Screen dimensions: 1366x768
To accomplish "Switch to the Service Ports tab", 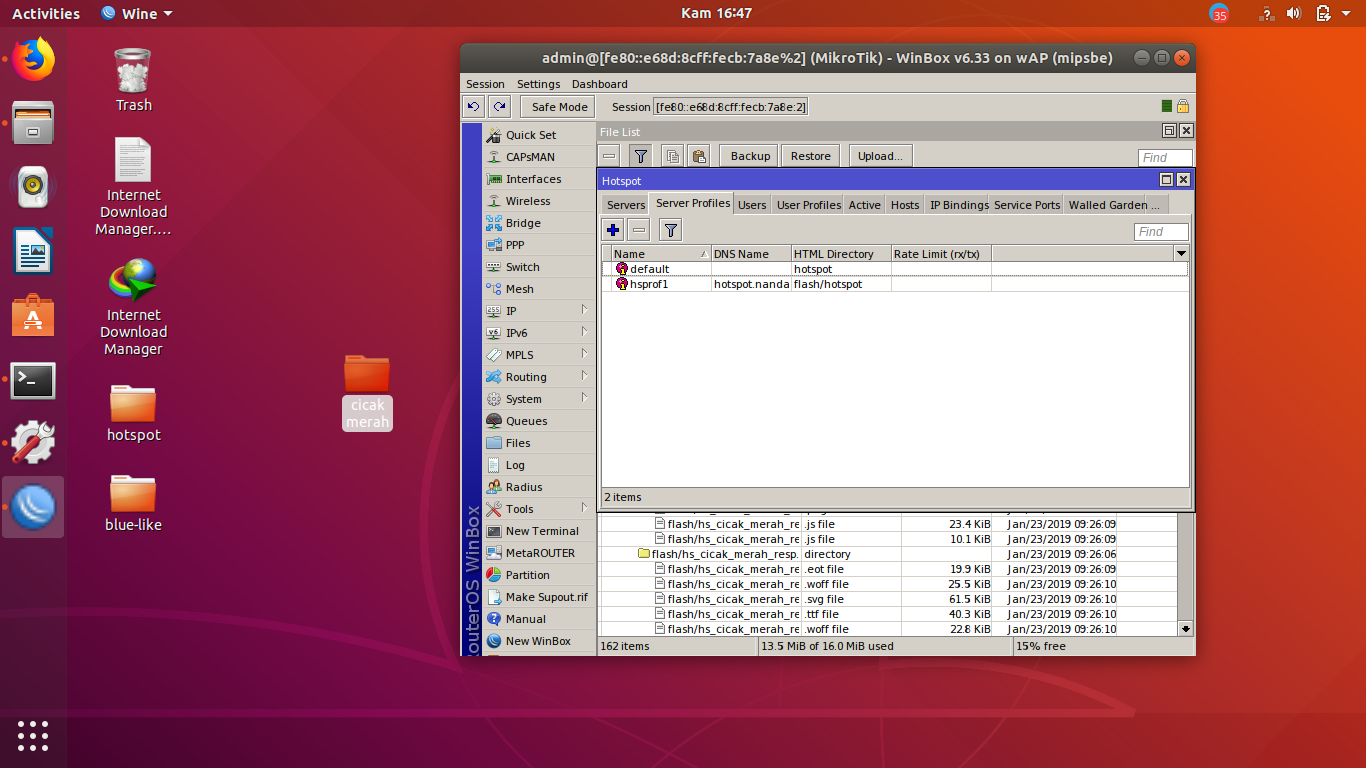I will click(1026, 204).
